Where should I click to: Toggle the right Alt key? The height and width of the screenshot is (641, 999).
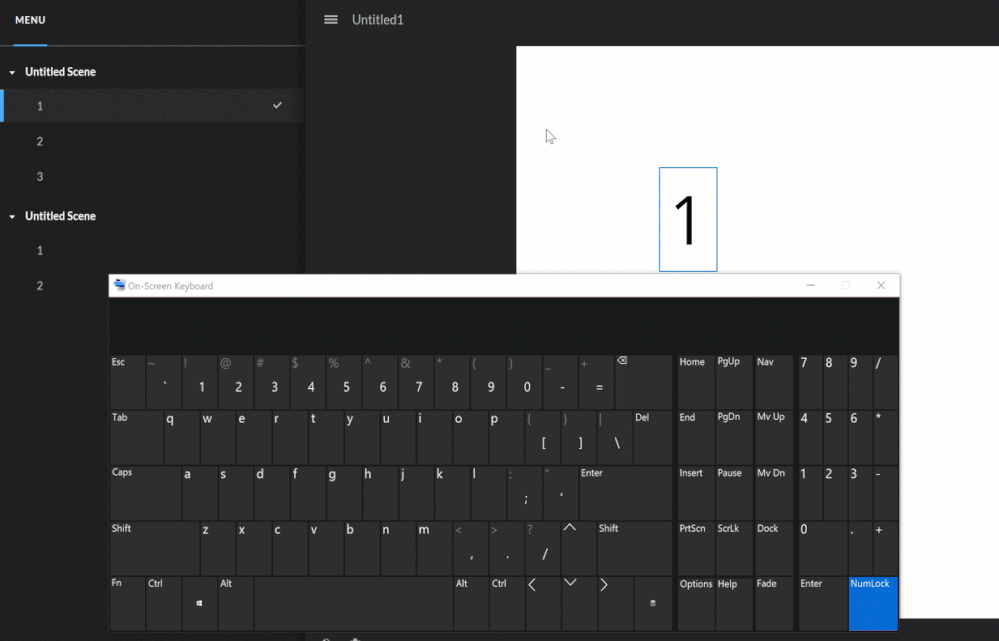(471, 603)
